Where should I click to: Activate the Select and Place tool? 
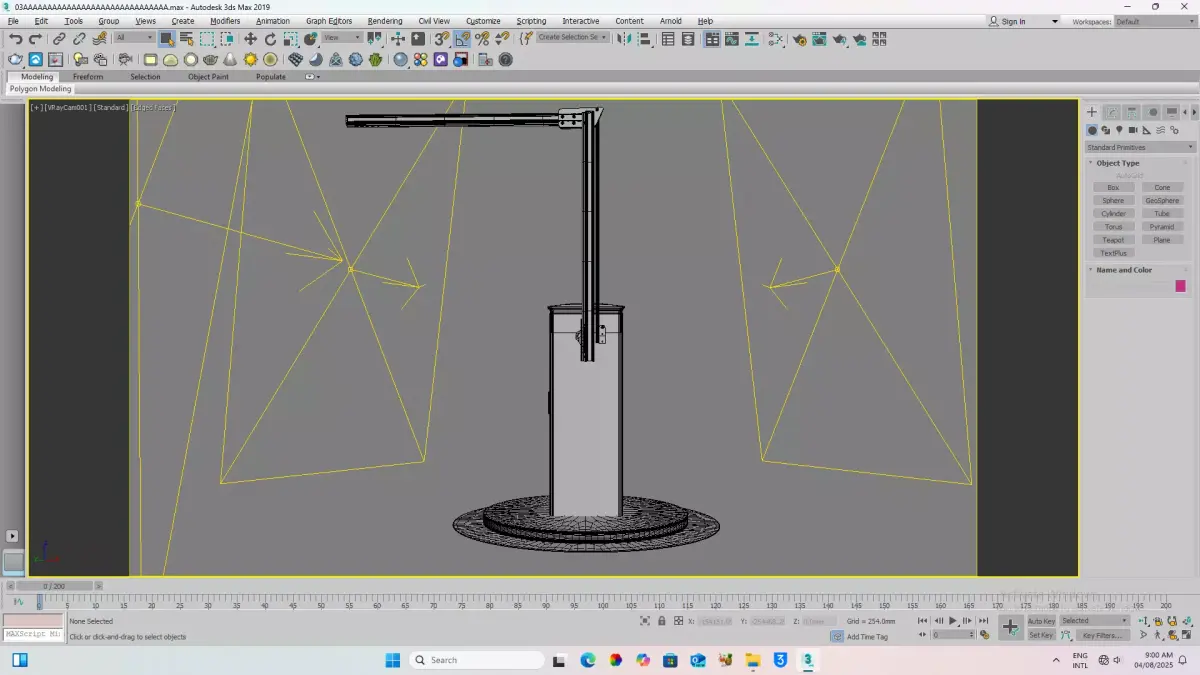click(310, 39)
